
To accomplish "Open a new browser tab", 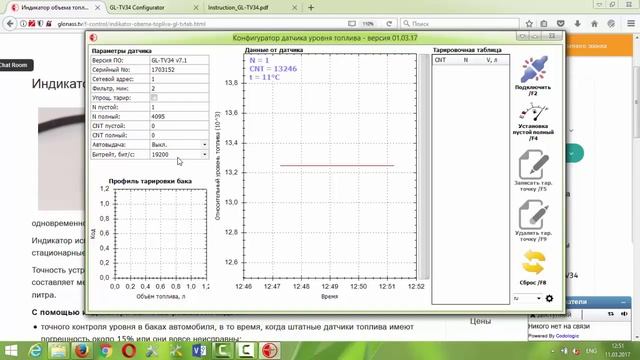I will (311, 7).
